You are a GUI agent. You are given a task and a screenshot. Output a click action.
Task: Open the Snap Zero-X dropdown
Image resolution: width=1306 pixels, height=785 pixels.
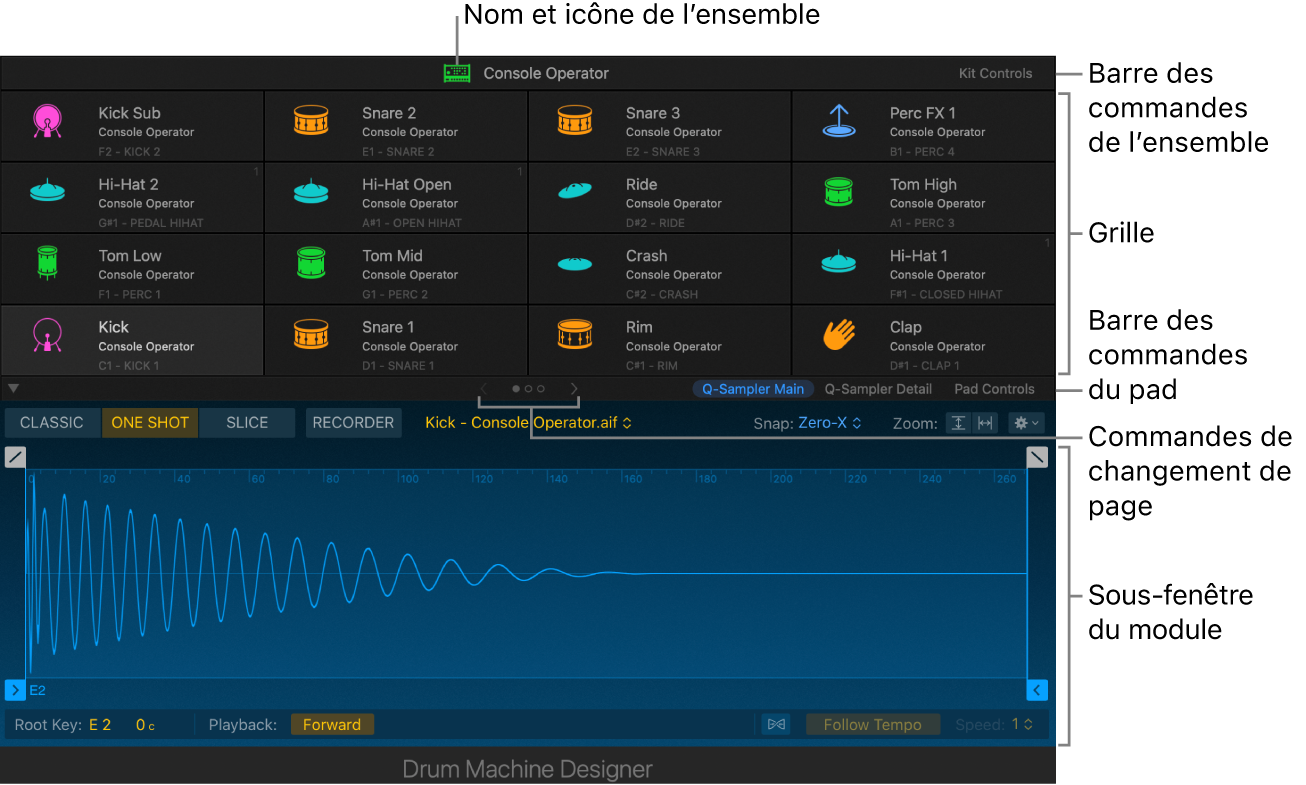832,422
